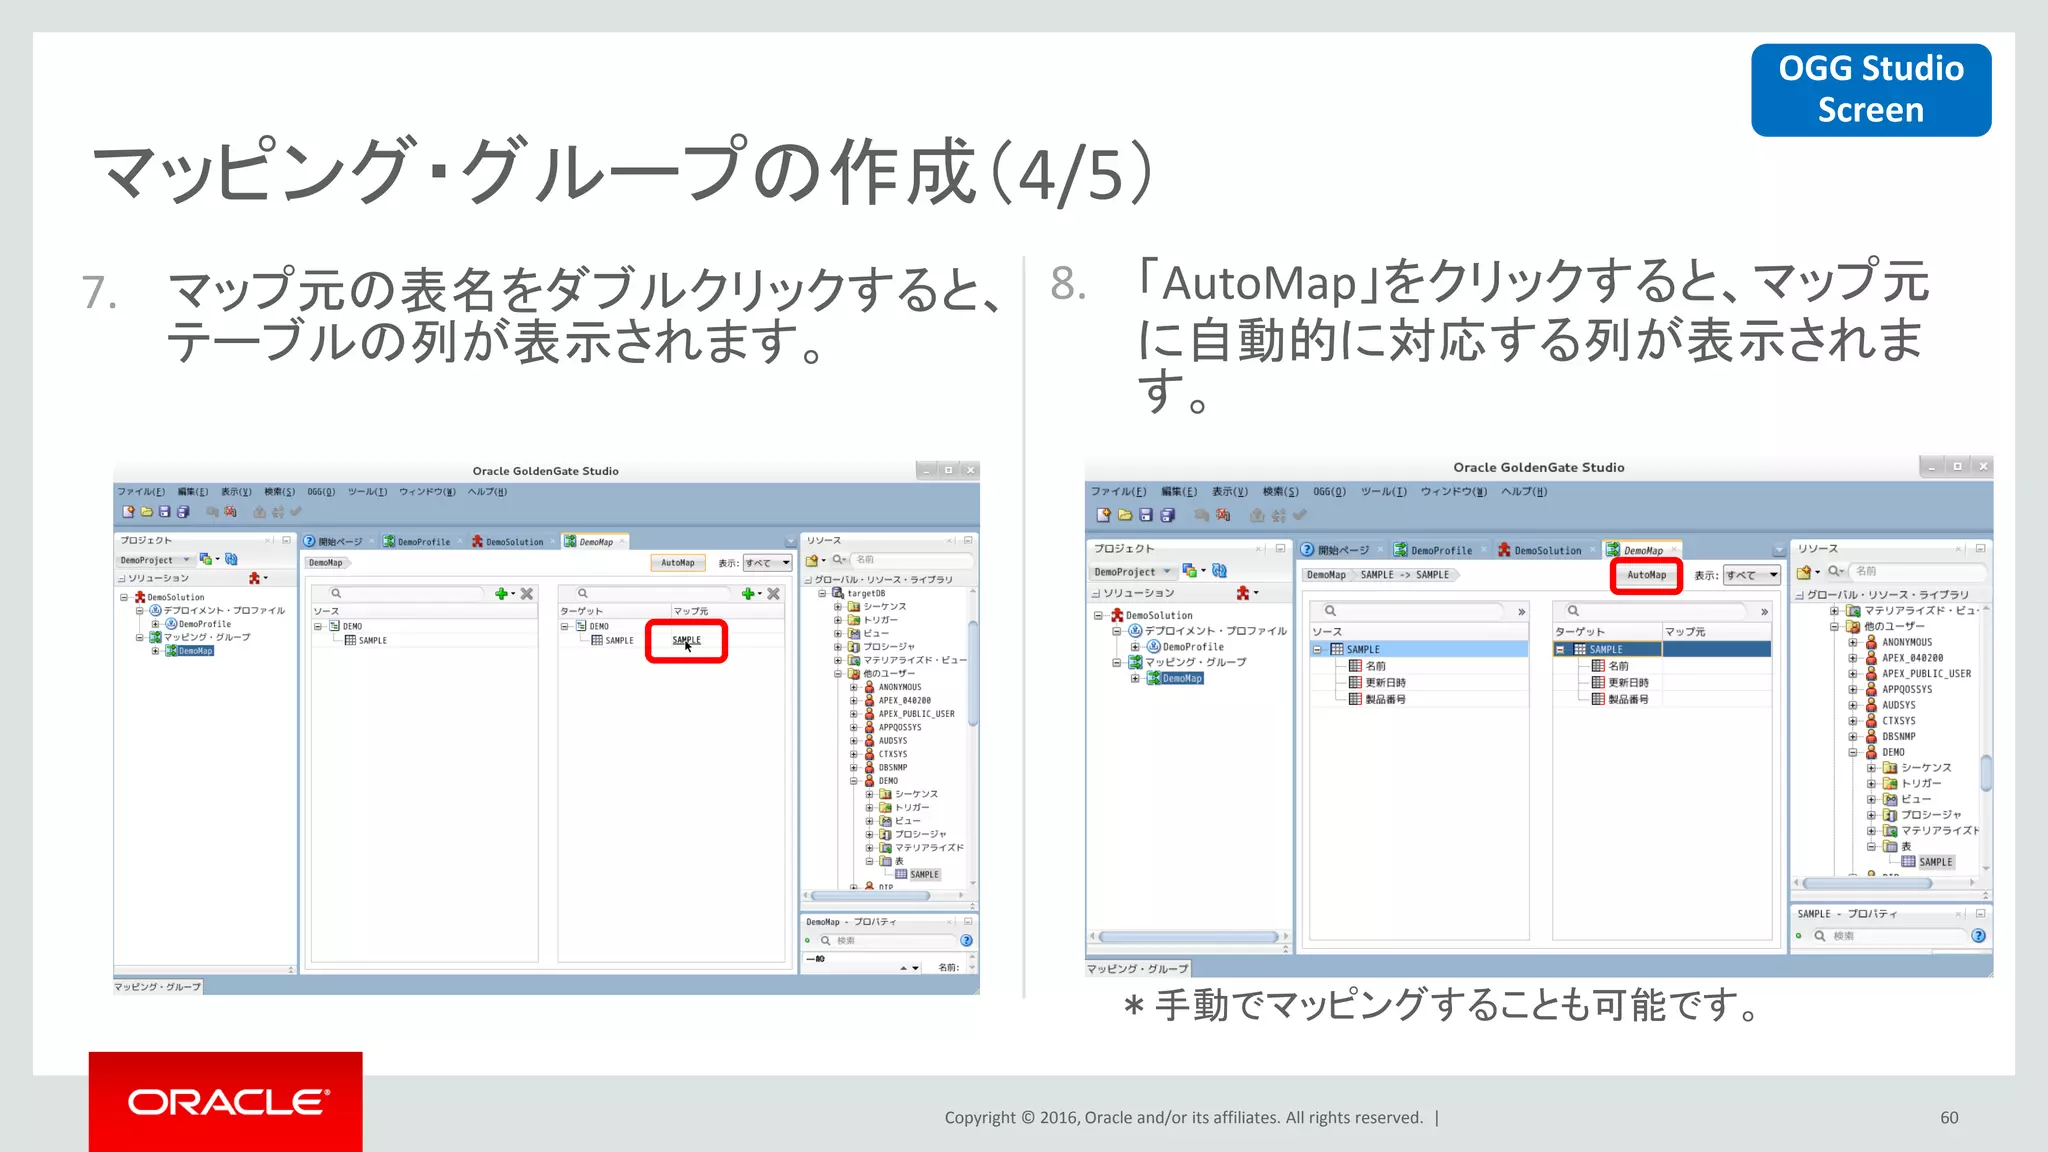Collapse the DemoSolution tree node in left window
Image resolution: width=2048 pixels, height=1152 pixels.
pyautogui.click(x=124, y=597)
